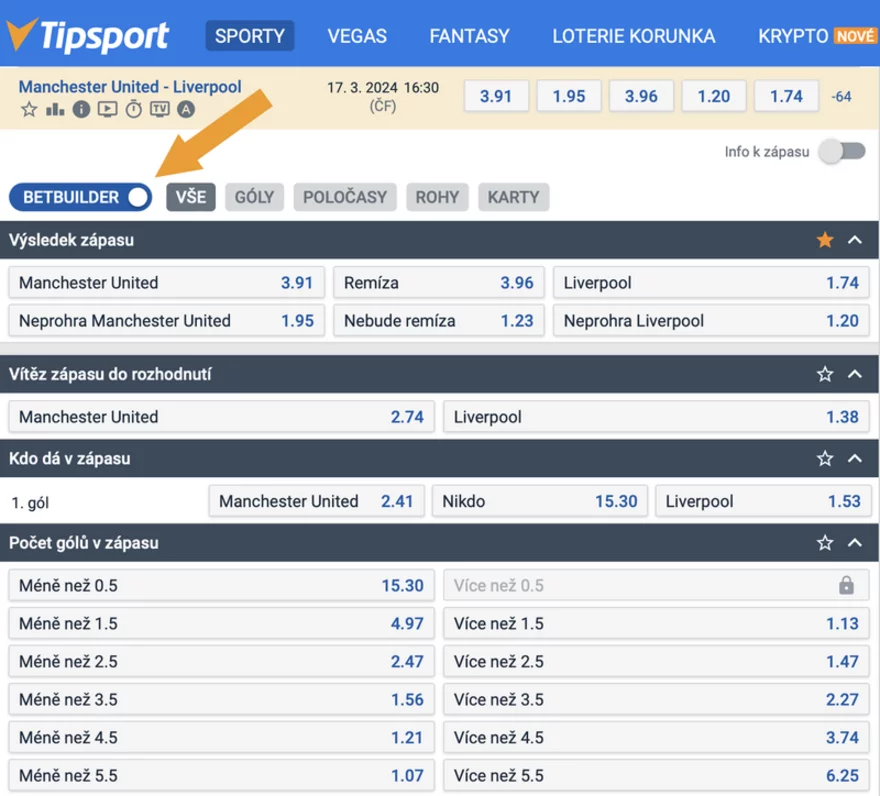The image size is (880, 796).
Task: Toggle the BETBUILDER switch
Action: click(80, 197)
